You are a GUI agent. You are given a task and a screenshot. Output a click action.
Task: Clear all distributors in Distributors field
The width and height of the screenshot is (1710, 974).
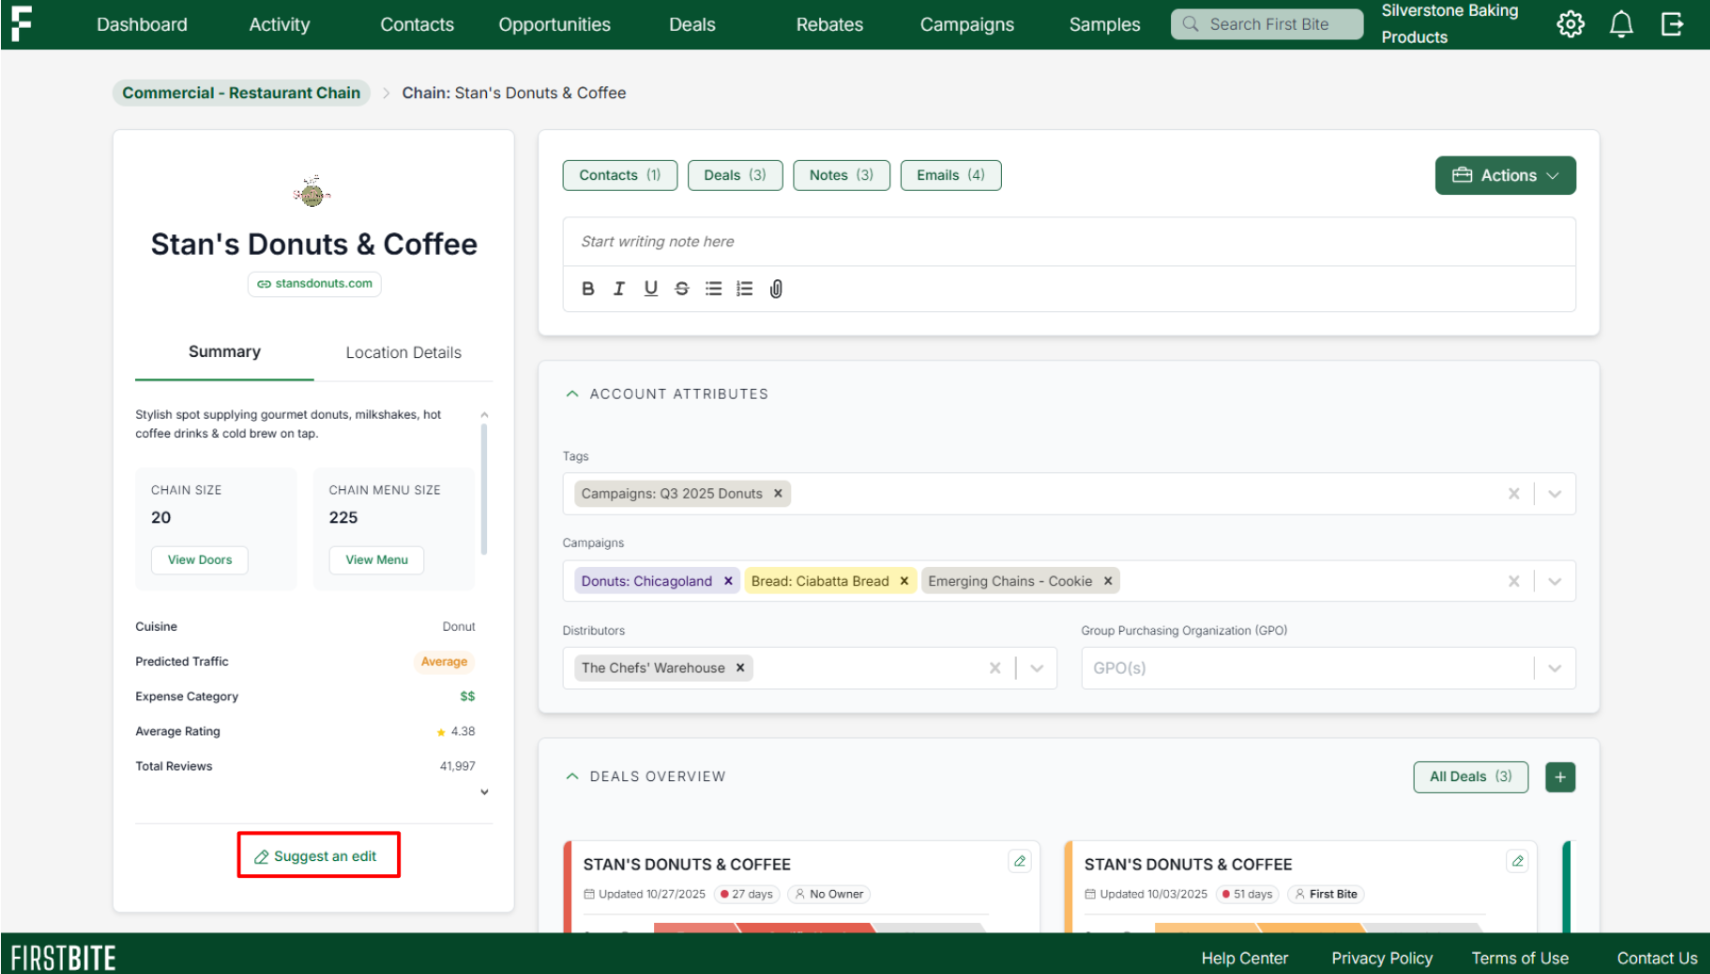tap(995, 668)
